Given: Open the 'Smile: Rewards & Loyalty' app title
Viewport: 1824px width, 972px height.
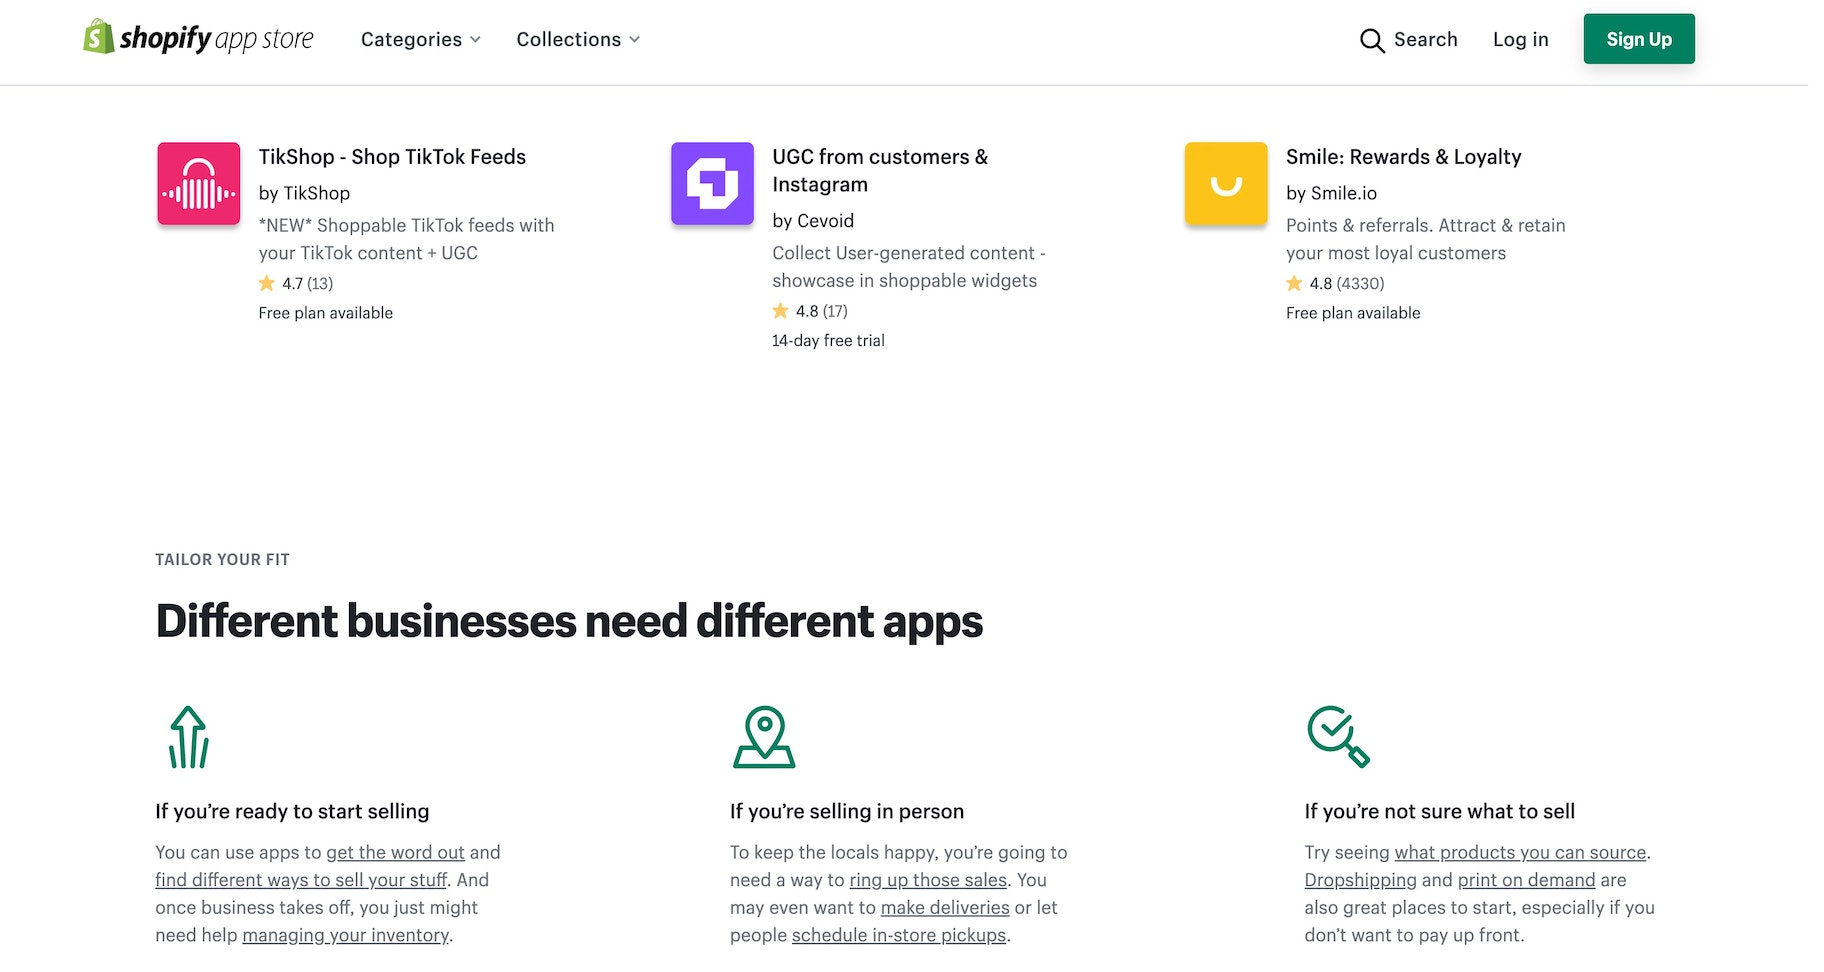Looking at the screenshot, I should pos(1404,157).
